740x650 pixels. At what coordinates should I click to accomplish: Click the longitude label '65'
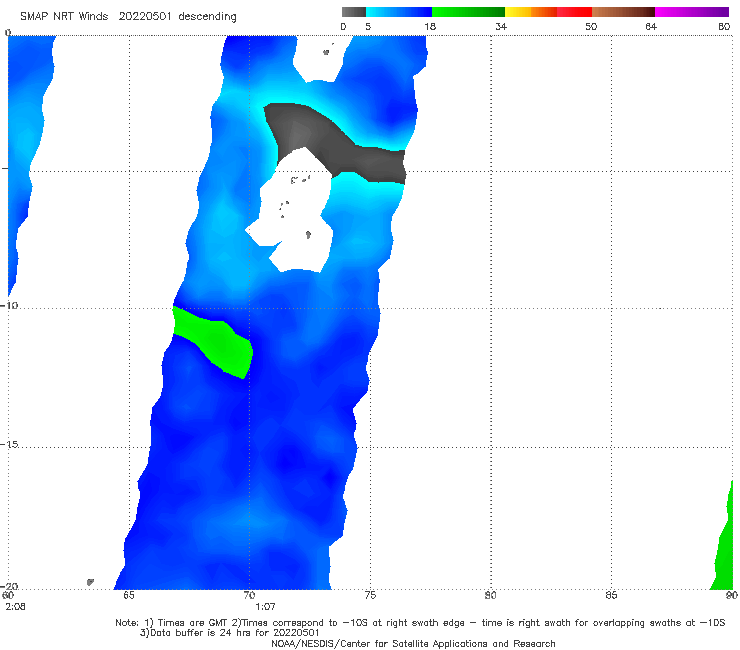click(129, 595)
